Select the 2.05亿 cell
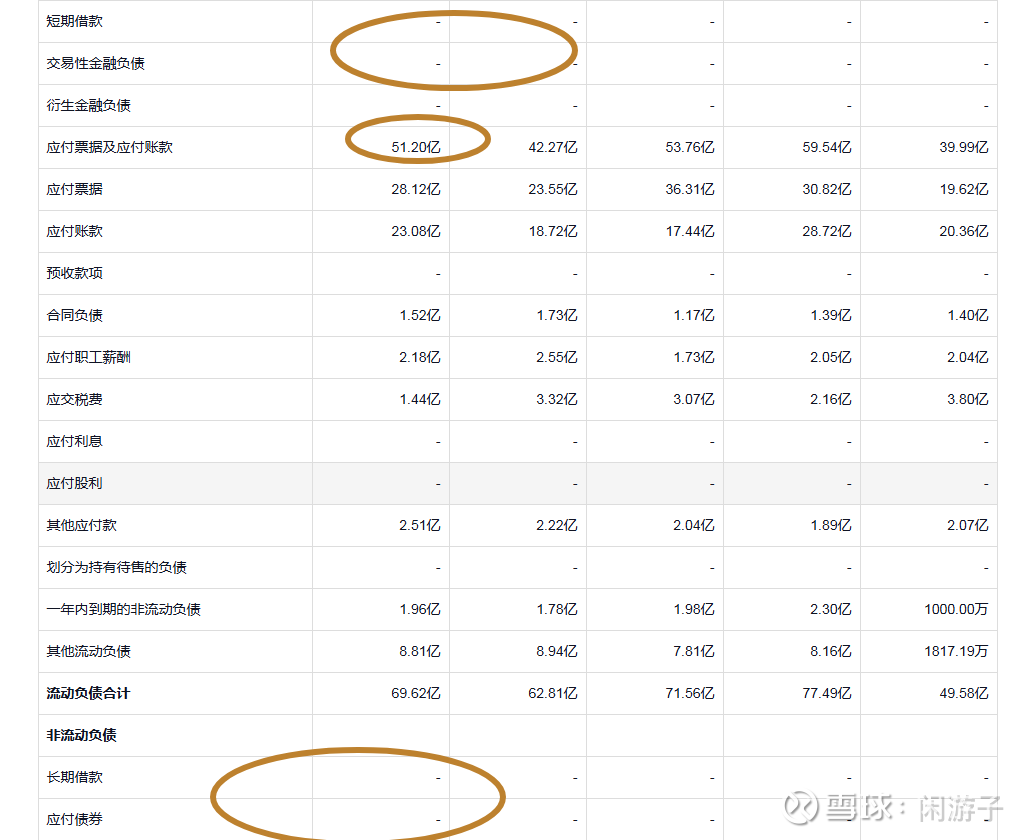 tap(832, 357)
